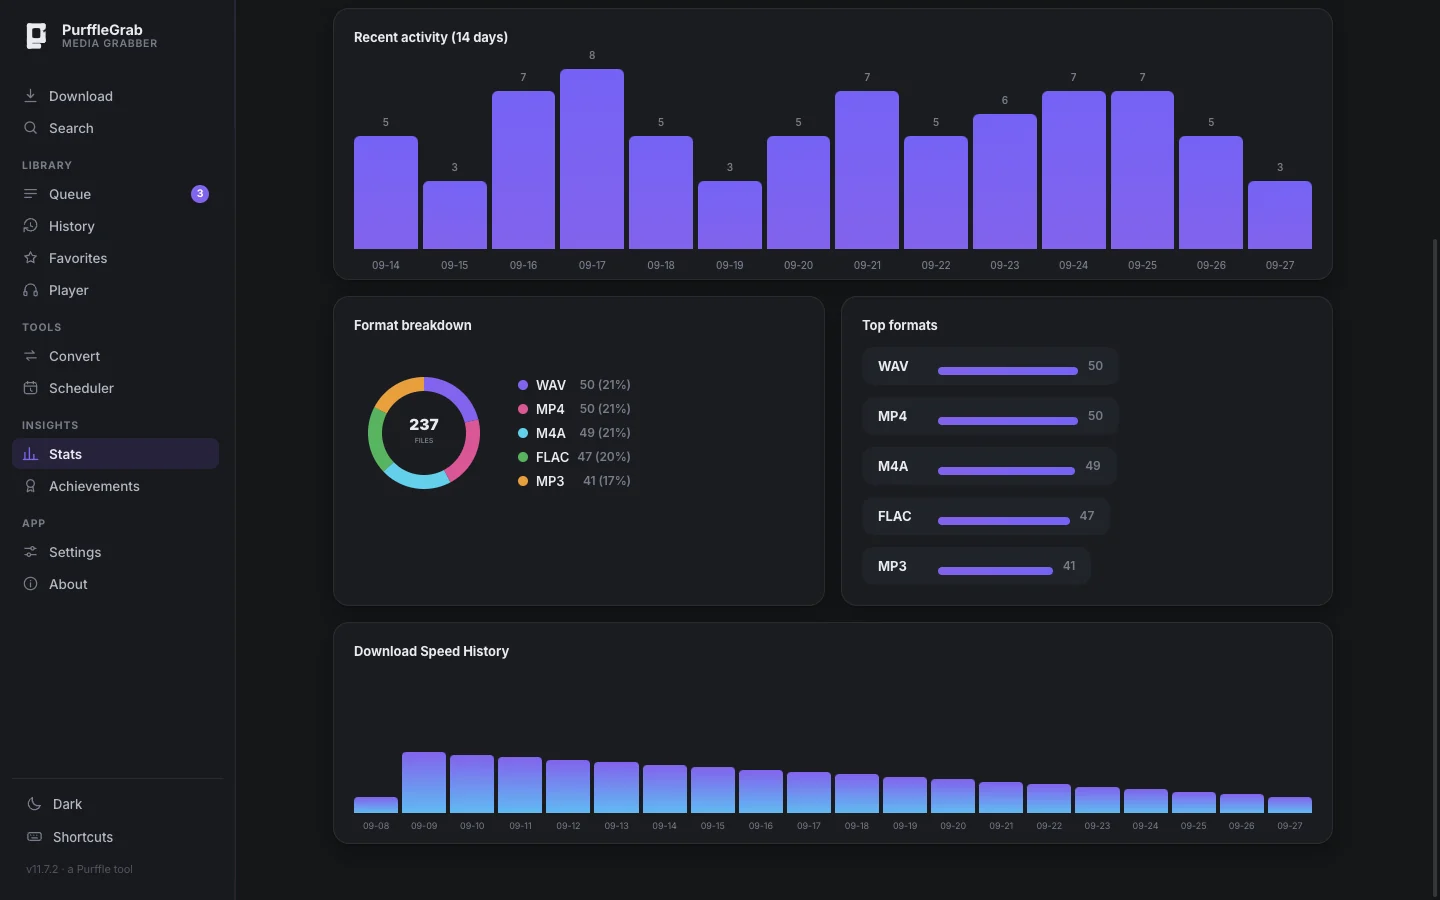The image size is (1440, 900).
Task: Go to the Search page
Action: [x=115, y=128]
